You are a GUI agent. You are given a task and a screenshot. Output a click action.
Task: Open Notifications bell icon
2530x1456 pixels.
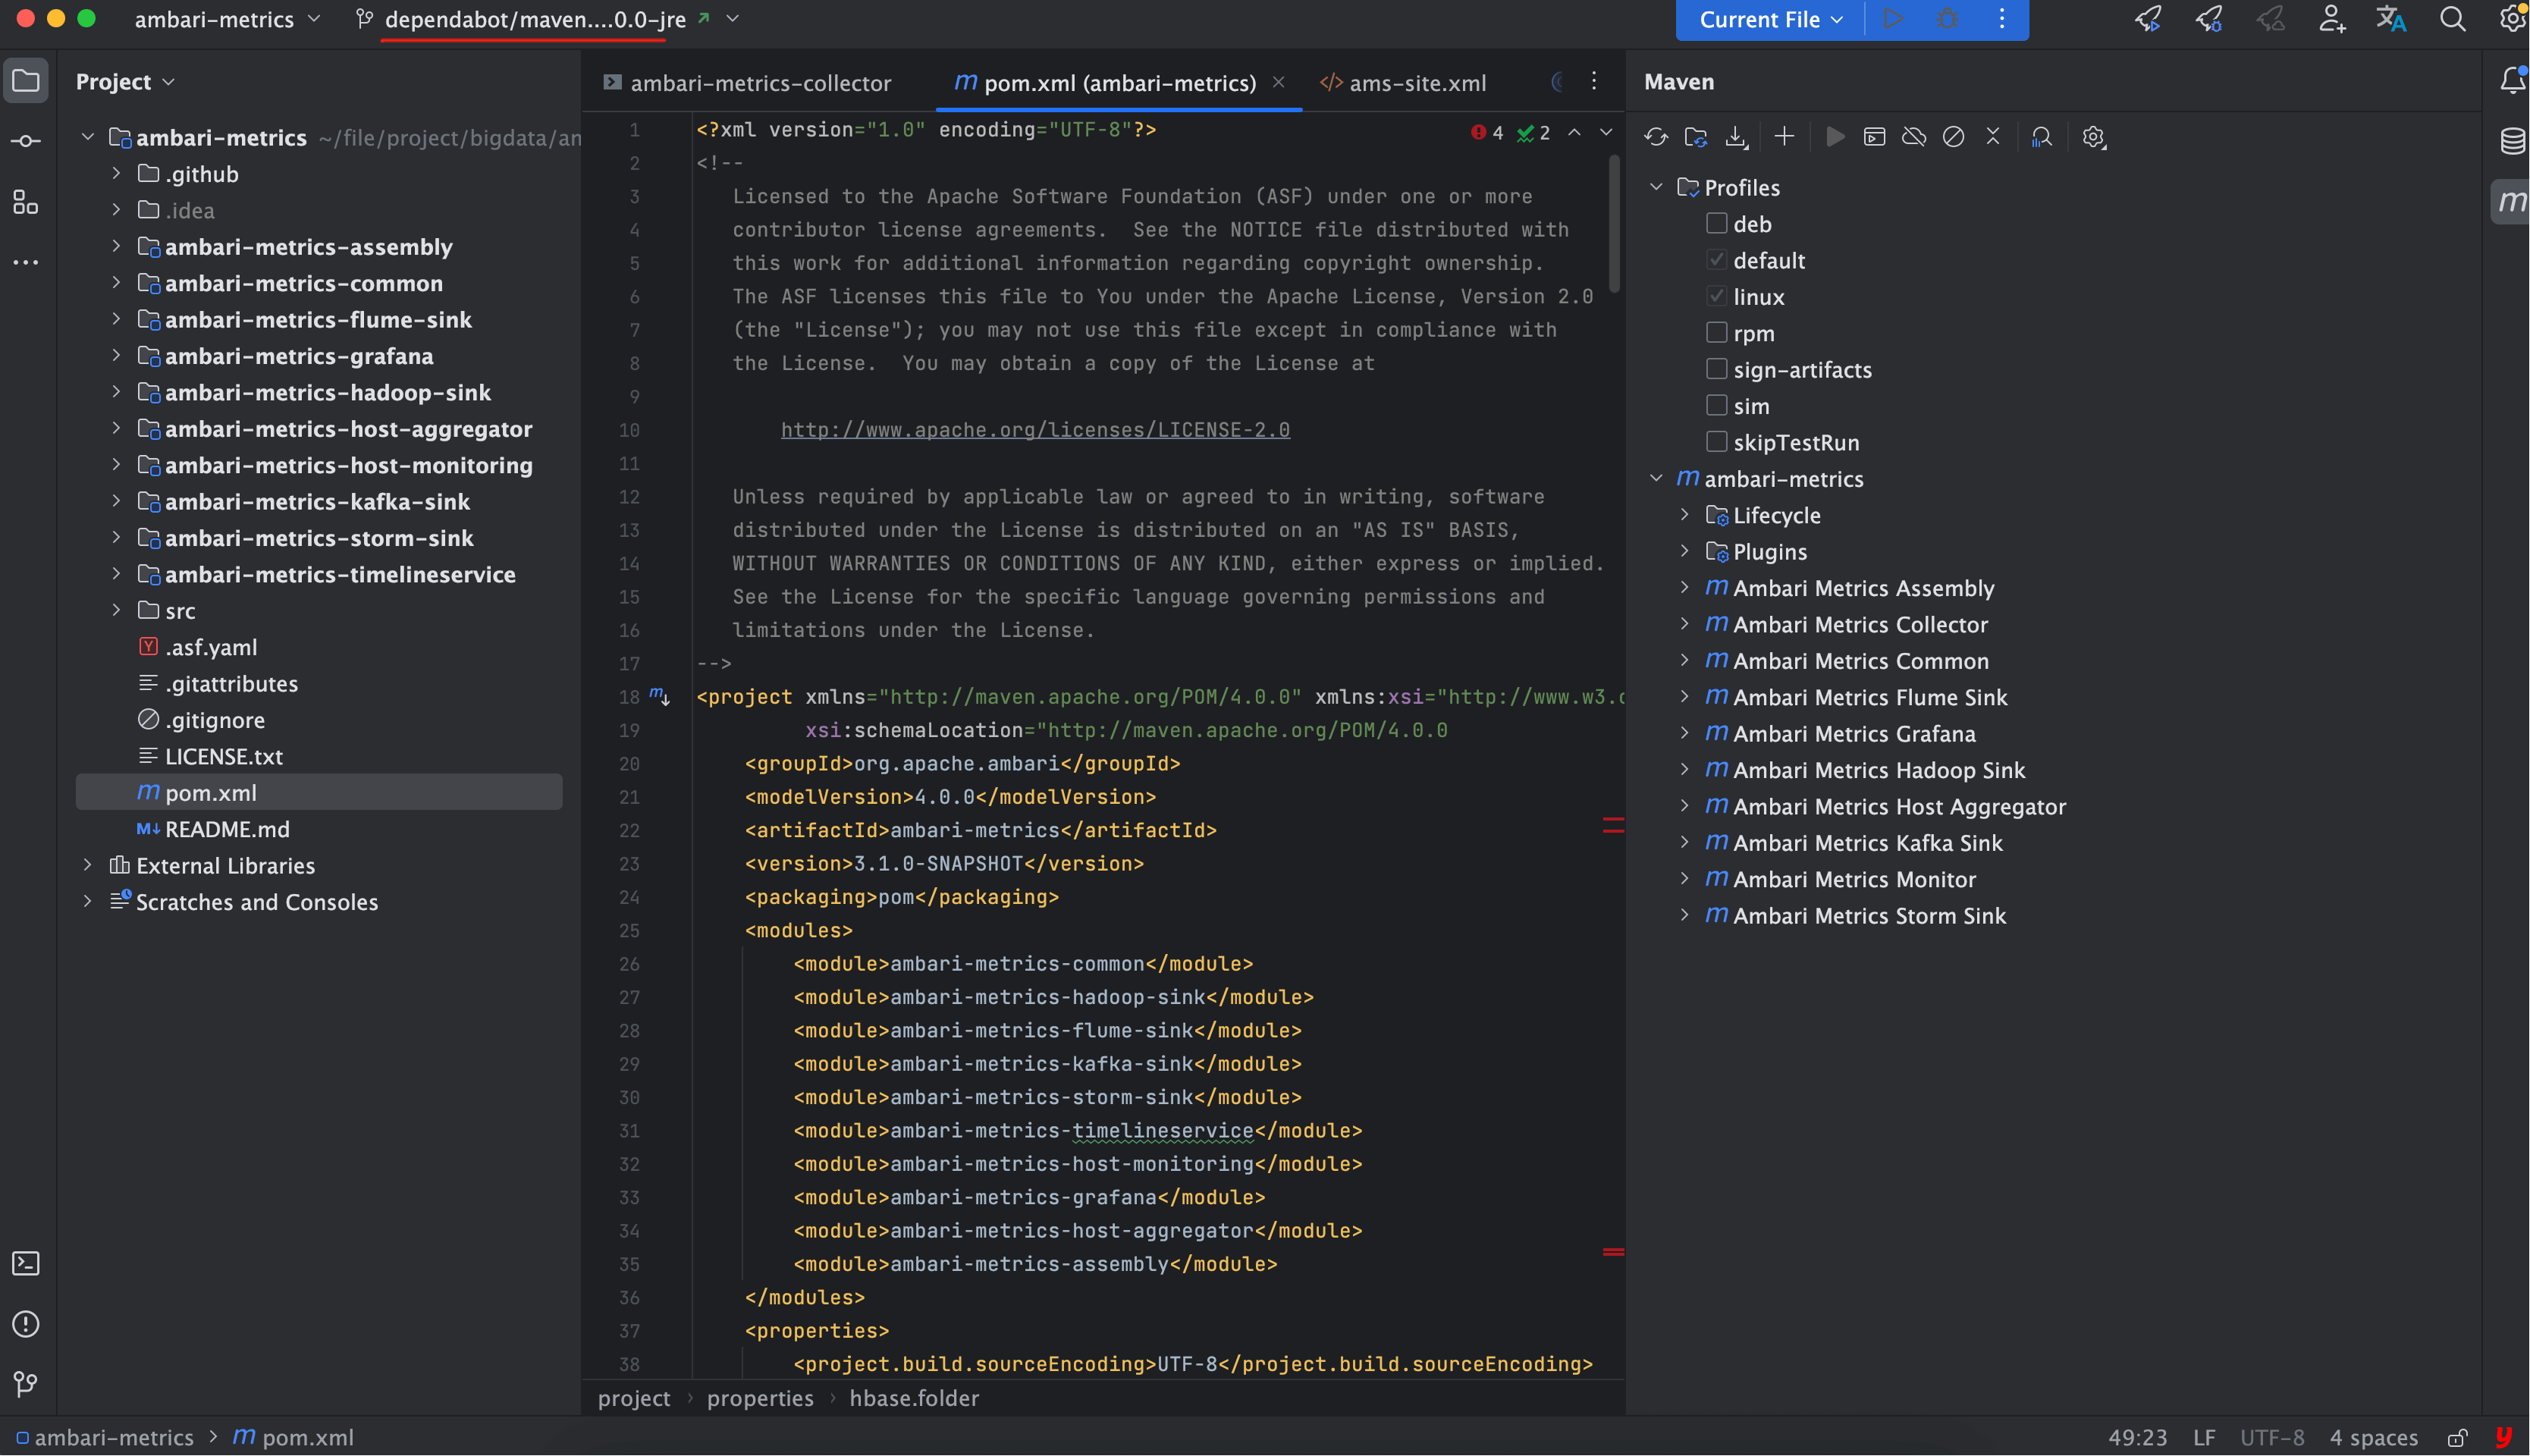(x=2512, y=80)
